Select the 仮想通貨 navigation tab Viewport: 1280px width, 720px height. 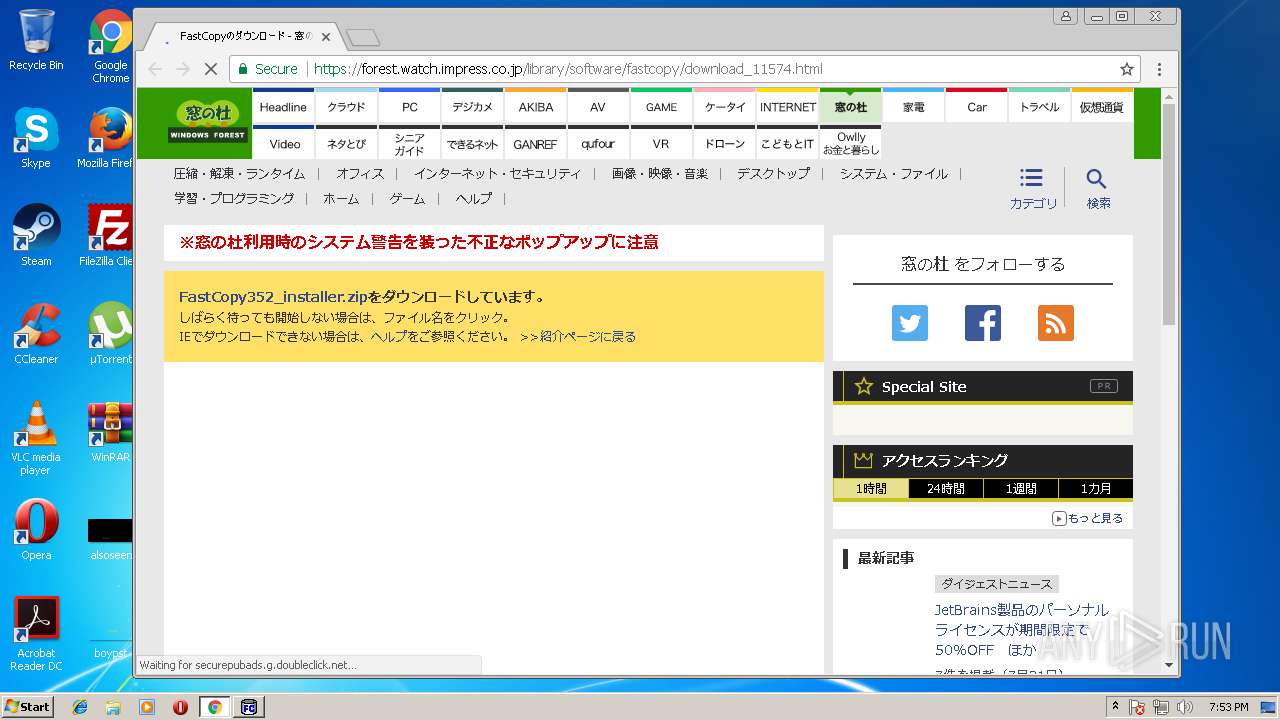tap(1102, 106)
